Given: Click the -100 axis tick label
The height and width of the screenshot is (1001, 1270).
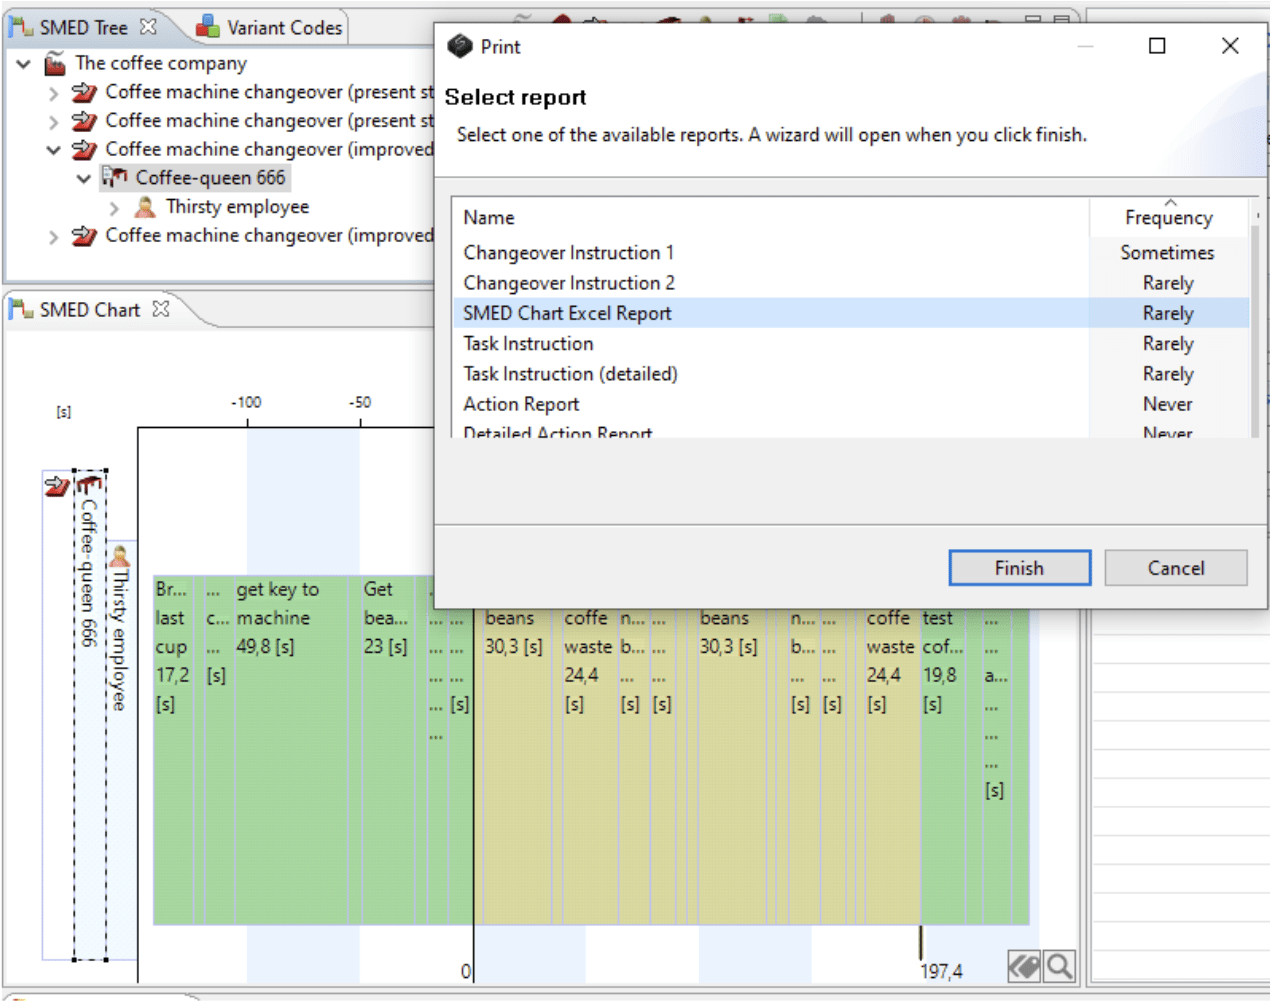Looking at the screenshot, I should tap(246, 402).
